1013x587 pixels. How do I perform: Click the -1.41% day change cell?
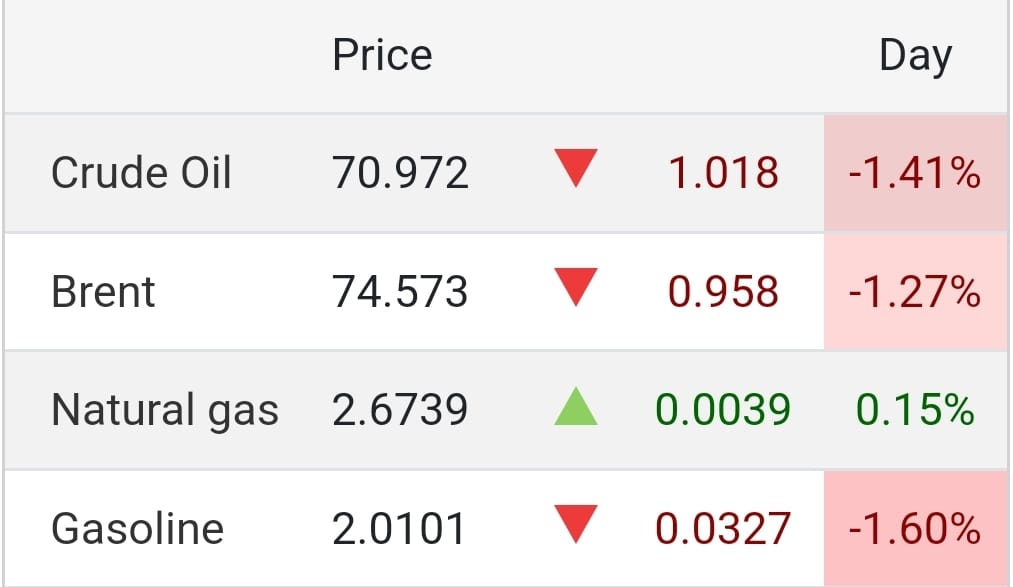coord(915,173)
